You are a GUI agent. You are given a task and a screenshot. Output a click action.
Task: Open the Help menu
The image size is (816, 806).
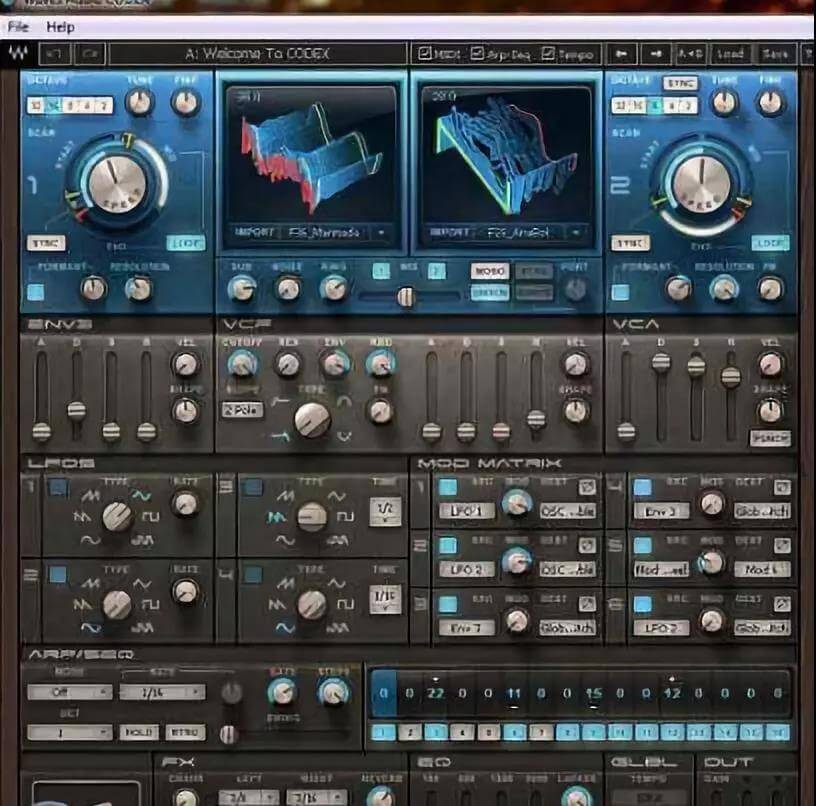(x=60, y=27)
